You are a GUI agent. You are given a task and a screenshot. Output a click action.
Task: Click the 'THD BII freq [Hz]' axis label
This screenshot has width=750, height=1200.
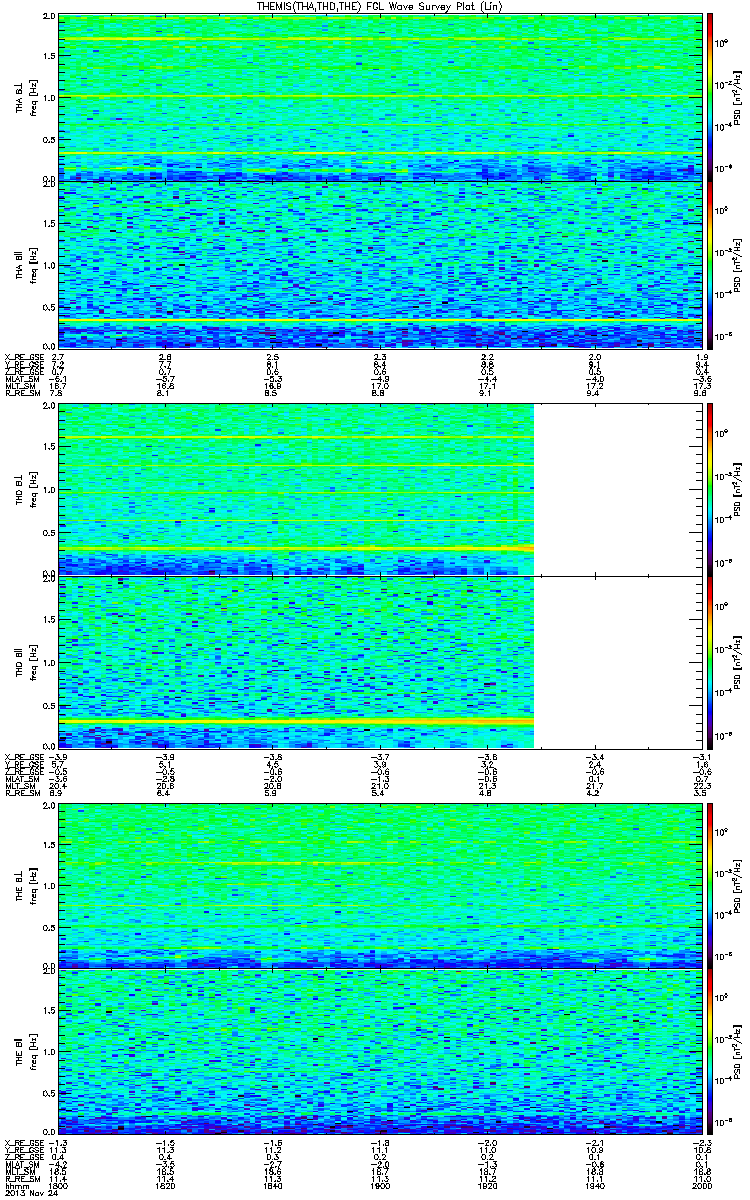point(26,662)
